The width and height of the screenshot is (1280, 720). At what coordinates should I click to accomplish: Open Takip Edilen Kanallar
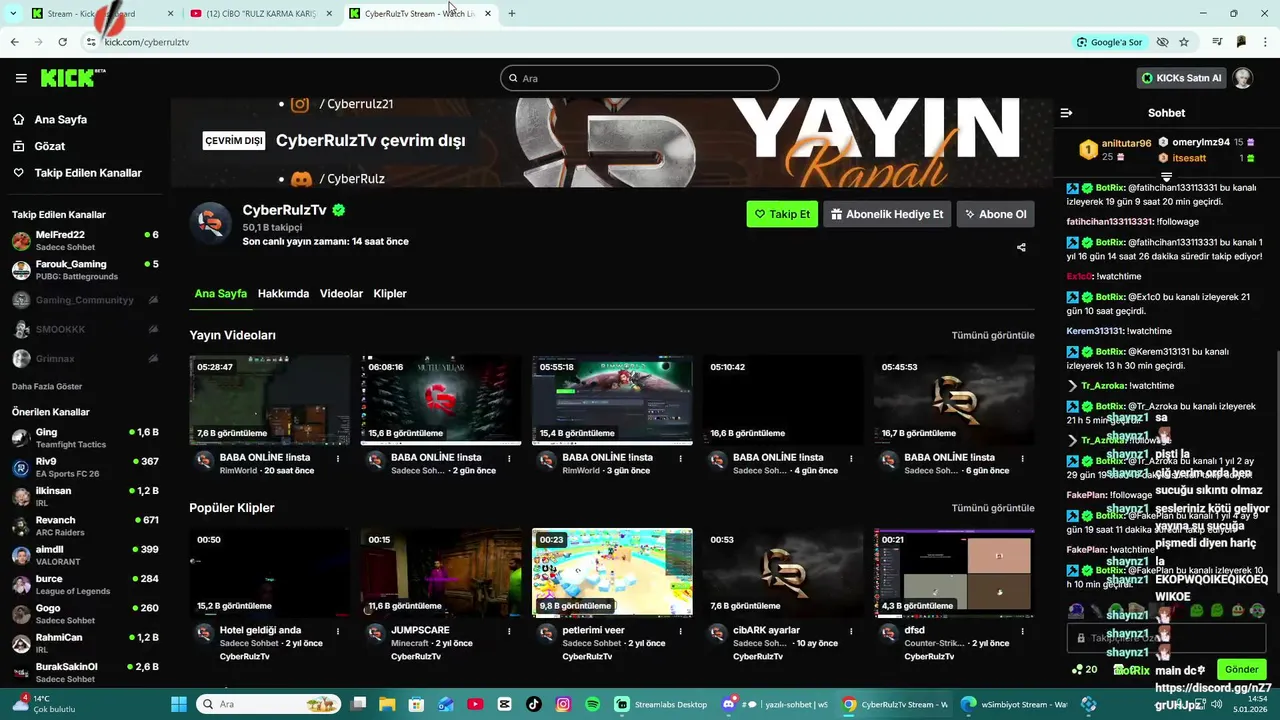click(x=88, y=173)
